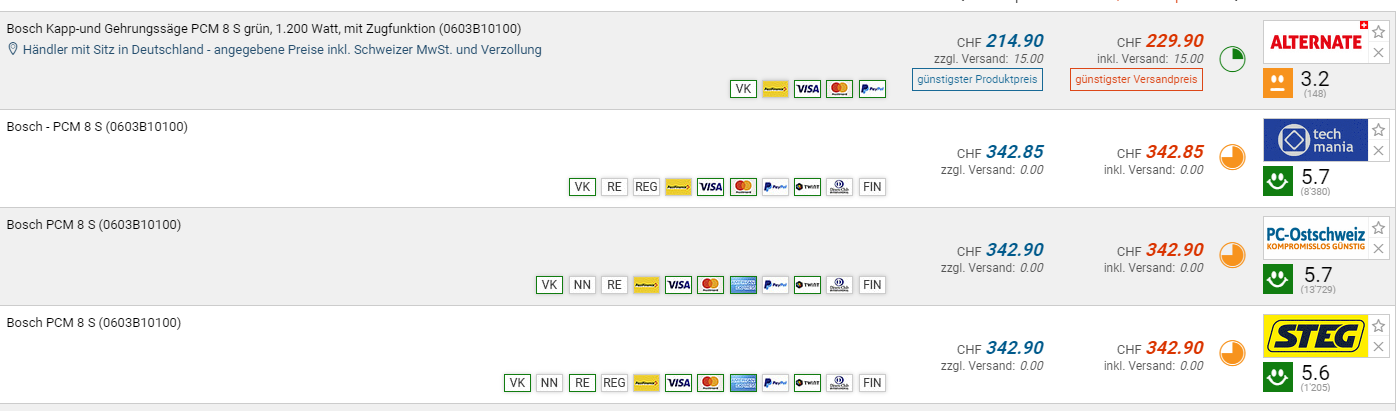Open the STEG shop logo
Image resolution: width=1398 pixels, height=411 pixels.
(x=1315, y=336)
